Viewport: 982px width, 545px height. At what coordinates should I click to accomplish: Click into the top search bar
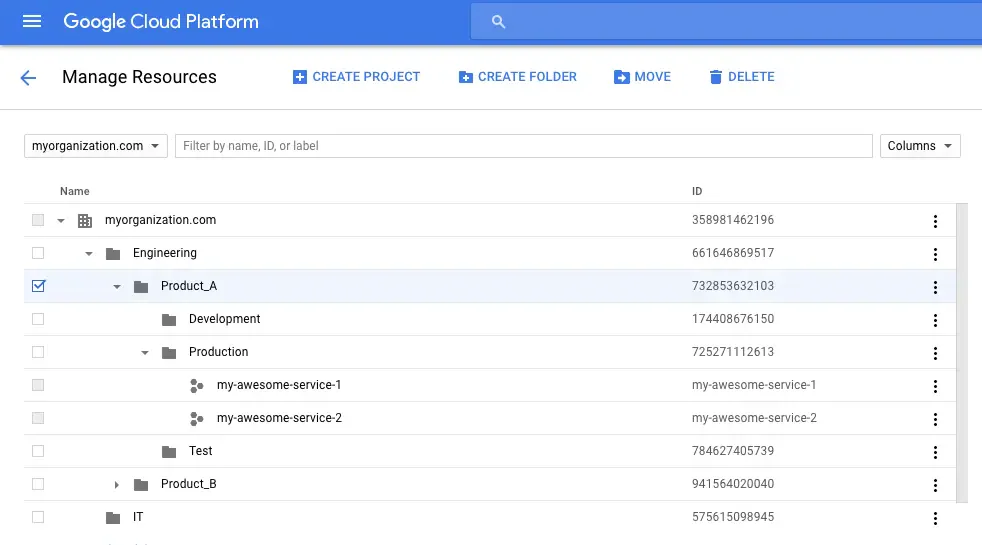click(x=726, y=22)
